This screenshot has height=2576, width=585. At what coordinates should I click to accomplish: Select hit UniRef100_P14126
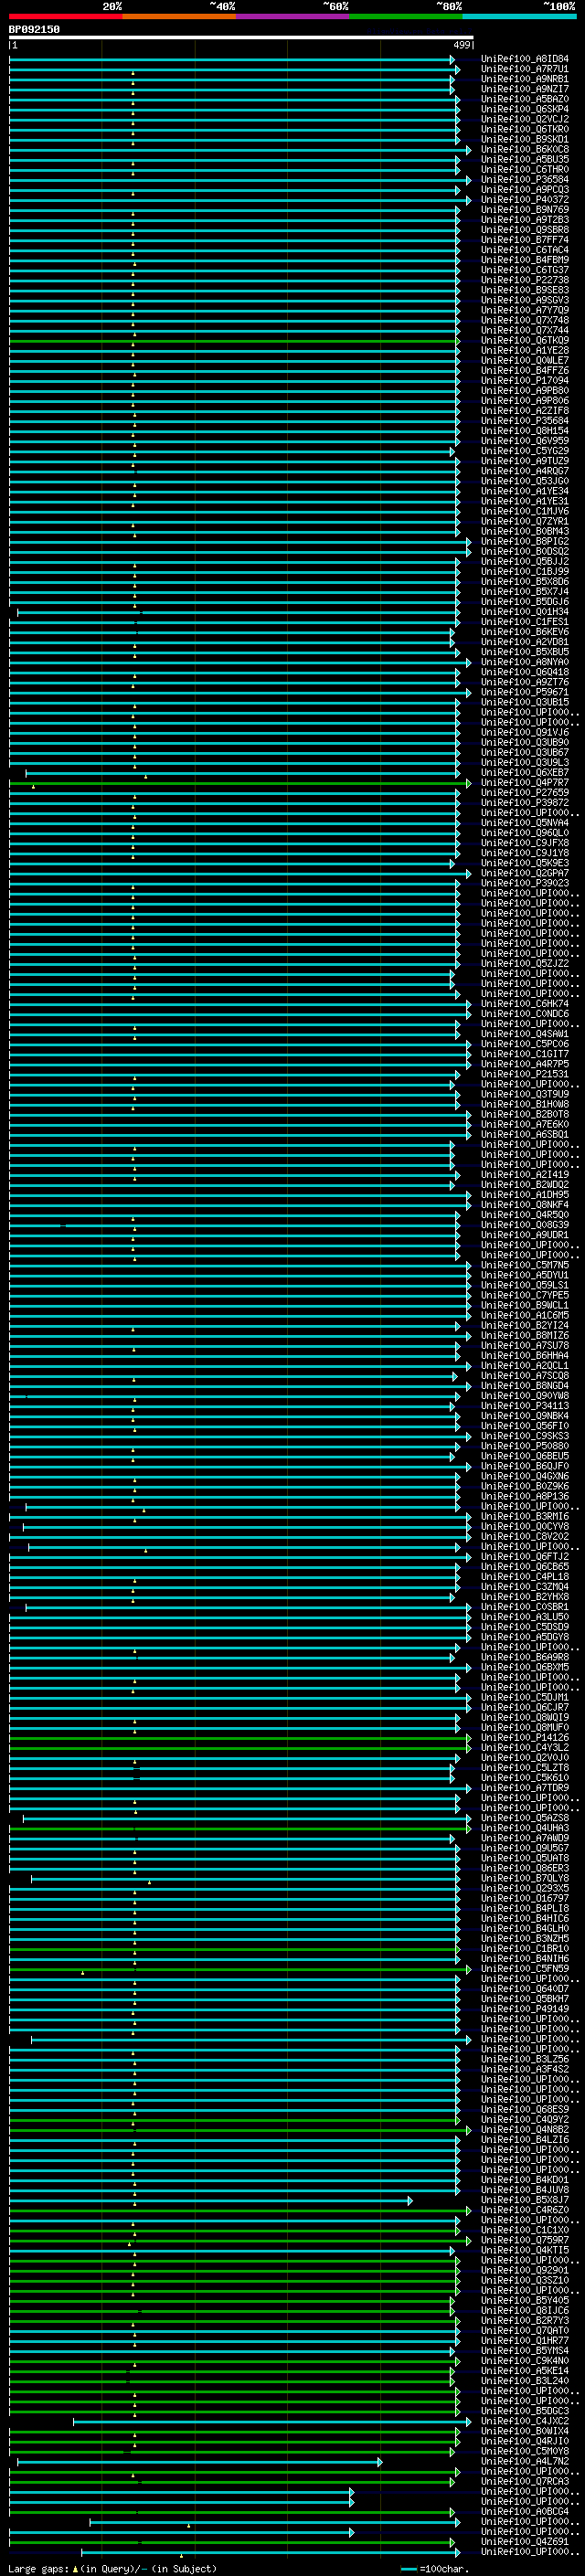pyautogui.click(x=524, y=1738)
